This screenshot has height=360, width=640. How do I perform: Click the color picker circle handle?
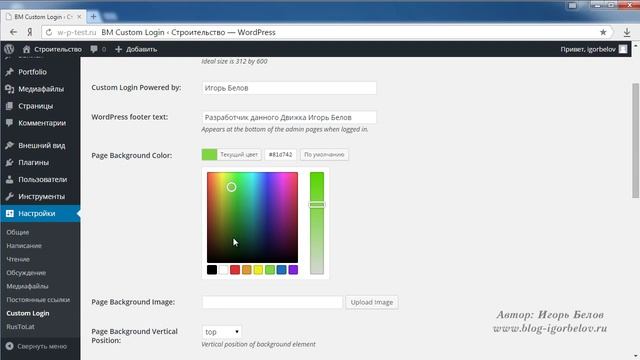click(231, 187)
